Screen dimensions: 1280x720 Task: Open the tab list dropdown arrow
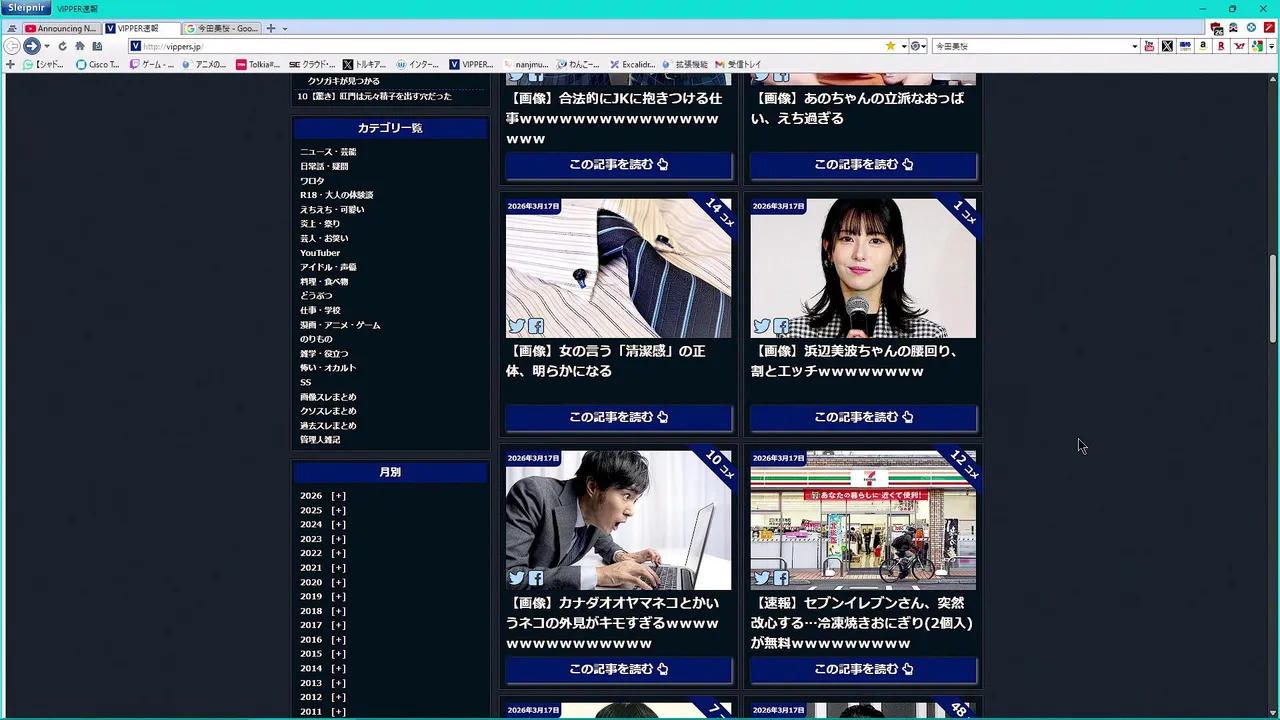285,29
